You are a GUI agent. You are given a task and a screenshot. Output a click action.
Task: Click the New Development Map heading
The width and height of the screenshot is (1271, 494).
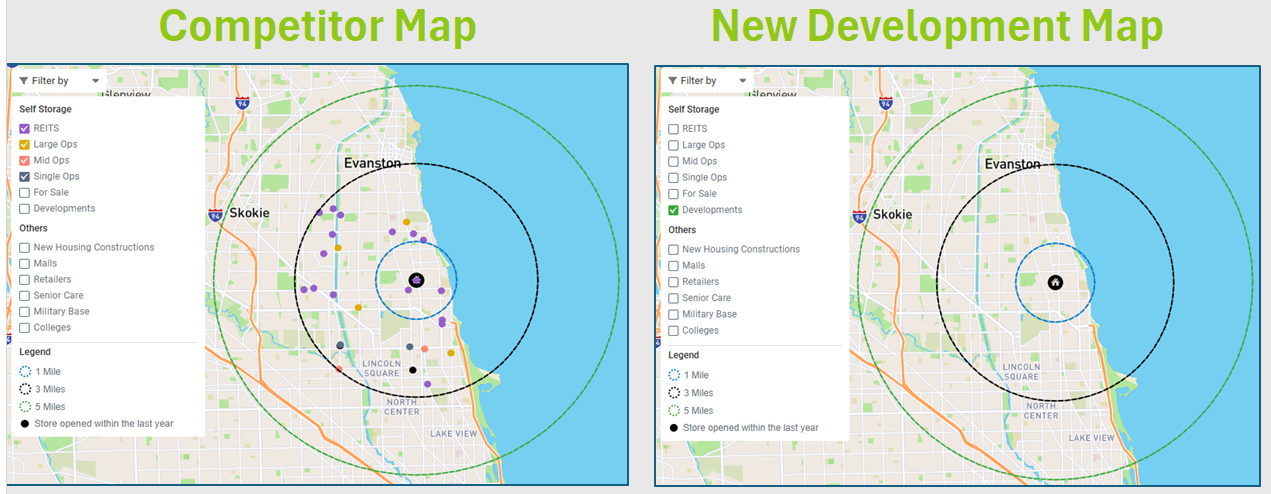coord(937,26)
